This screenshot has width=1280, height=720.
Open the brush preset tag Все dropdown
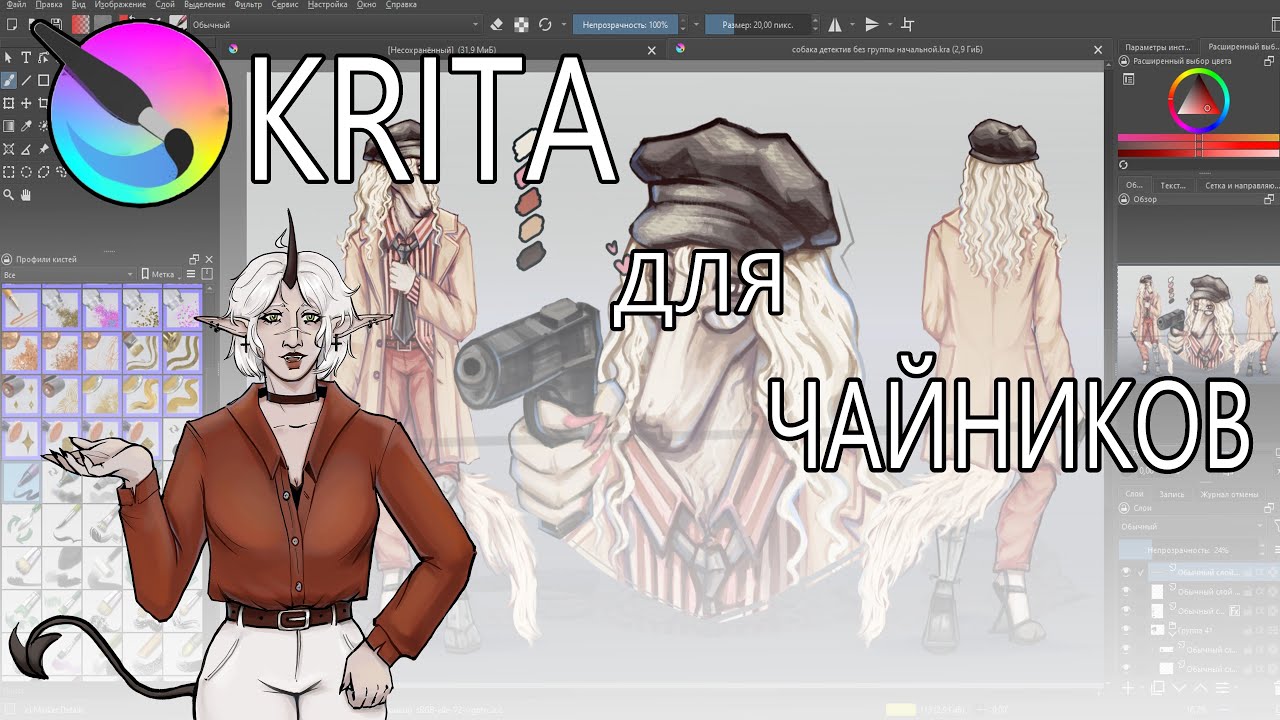68,274
